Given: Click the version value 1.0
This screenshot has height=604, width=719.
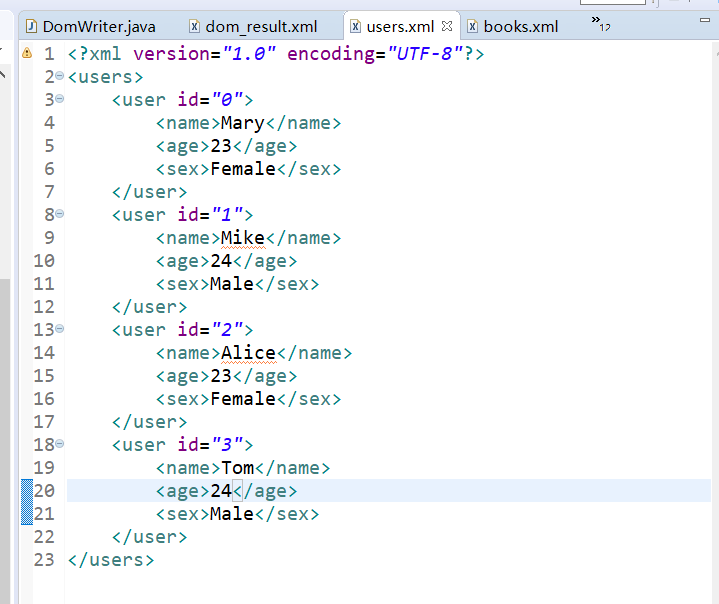Looking at the screenshot, I should 248,54.
